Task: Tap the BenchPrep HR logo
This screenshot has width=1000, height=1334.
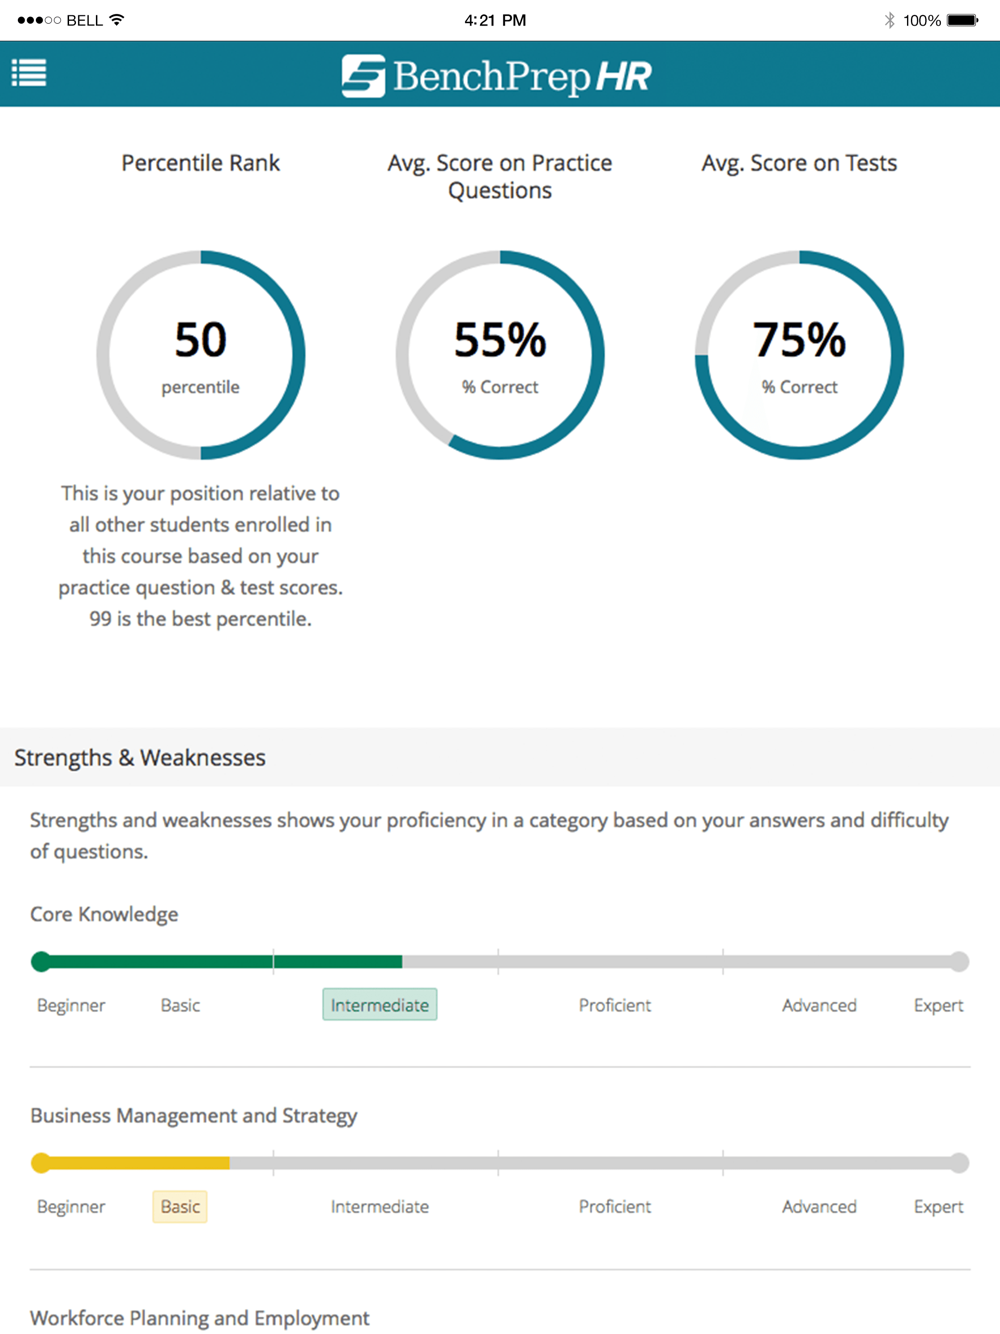Action: pos(496,76)
